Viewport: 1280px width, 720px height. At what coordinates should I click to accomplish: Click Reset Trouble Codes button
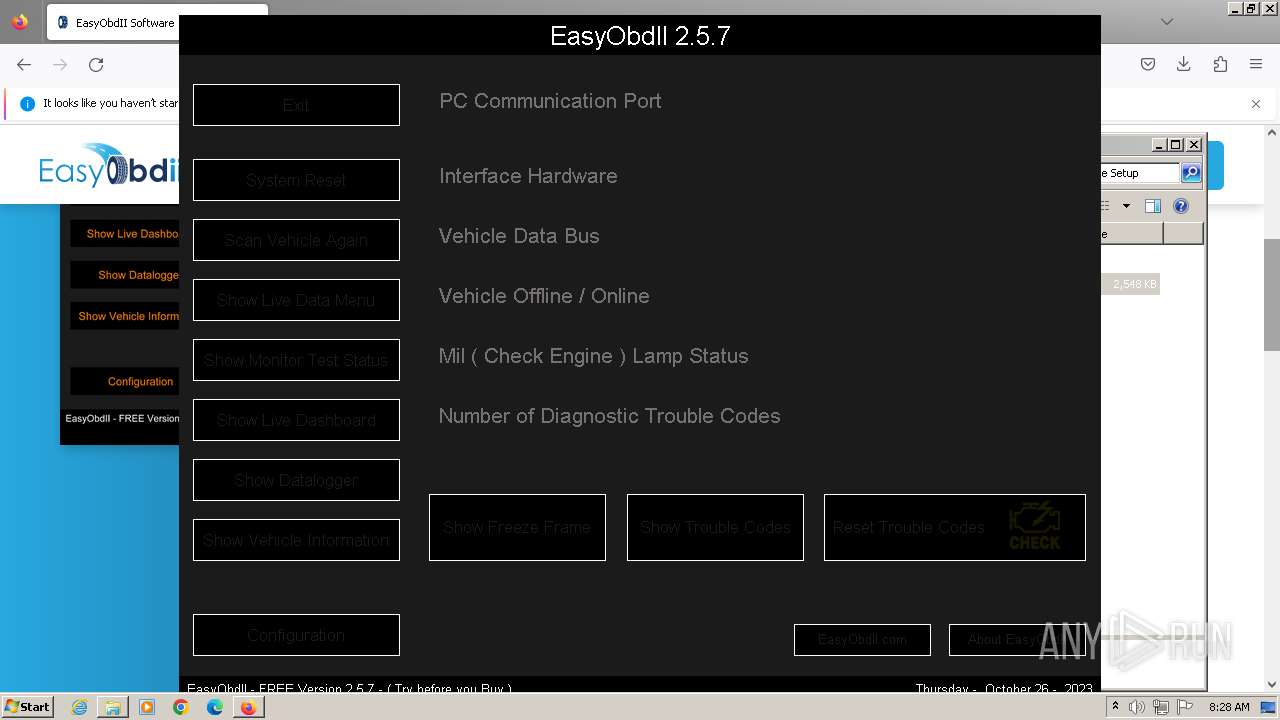[x=954, y=527]
